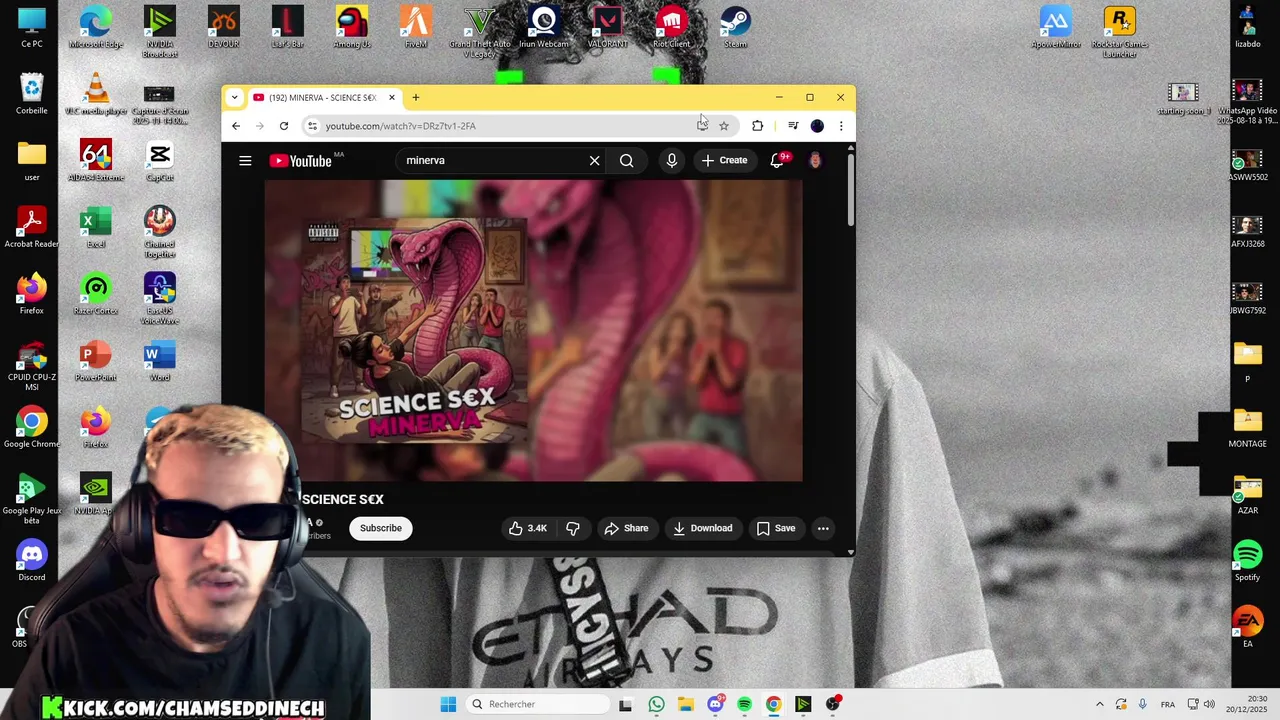Screen dimensions: 1280x720
Task: Subscribe to the channel
Action: pos(381,528)
